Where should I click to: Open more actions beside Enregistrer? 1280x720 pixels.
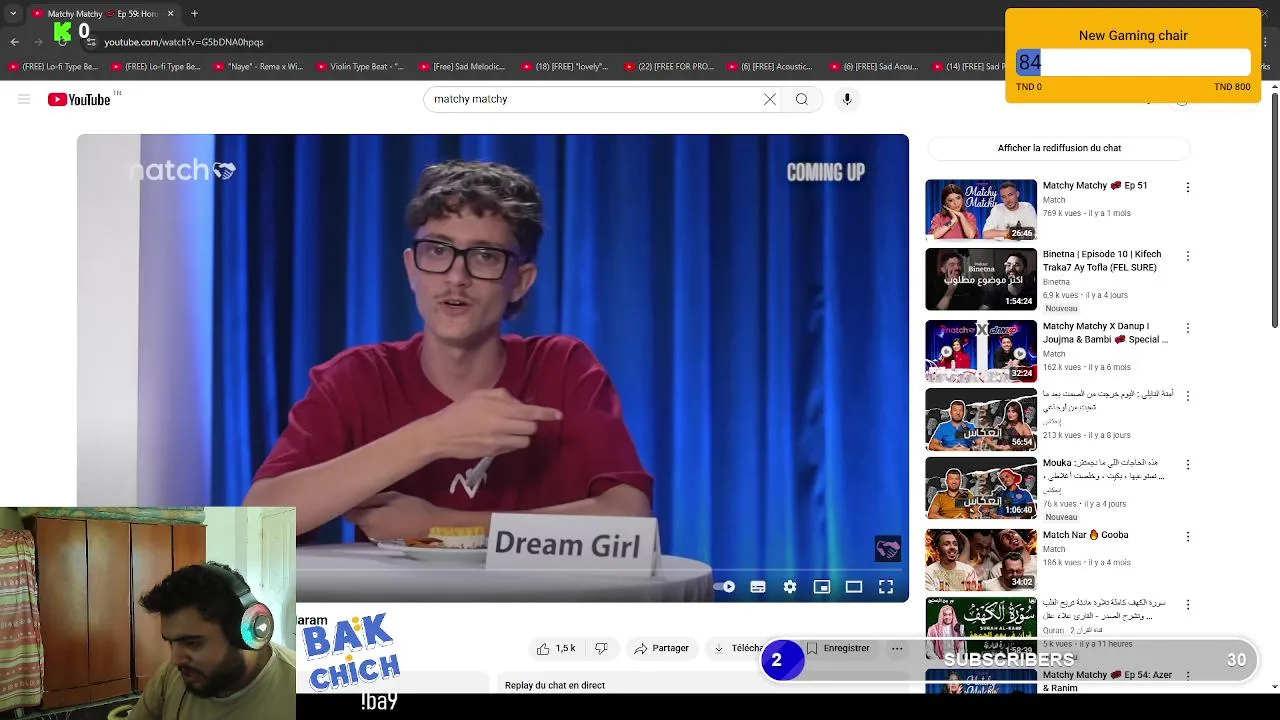click(x=897, y=648)
